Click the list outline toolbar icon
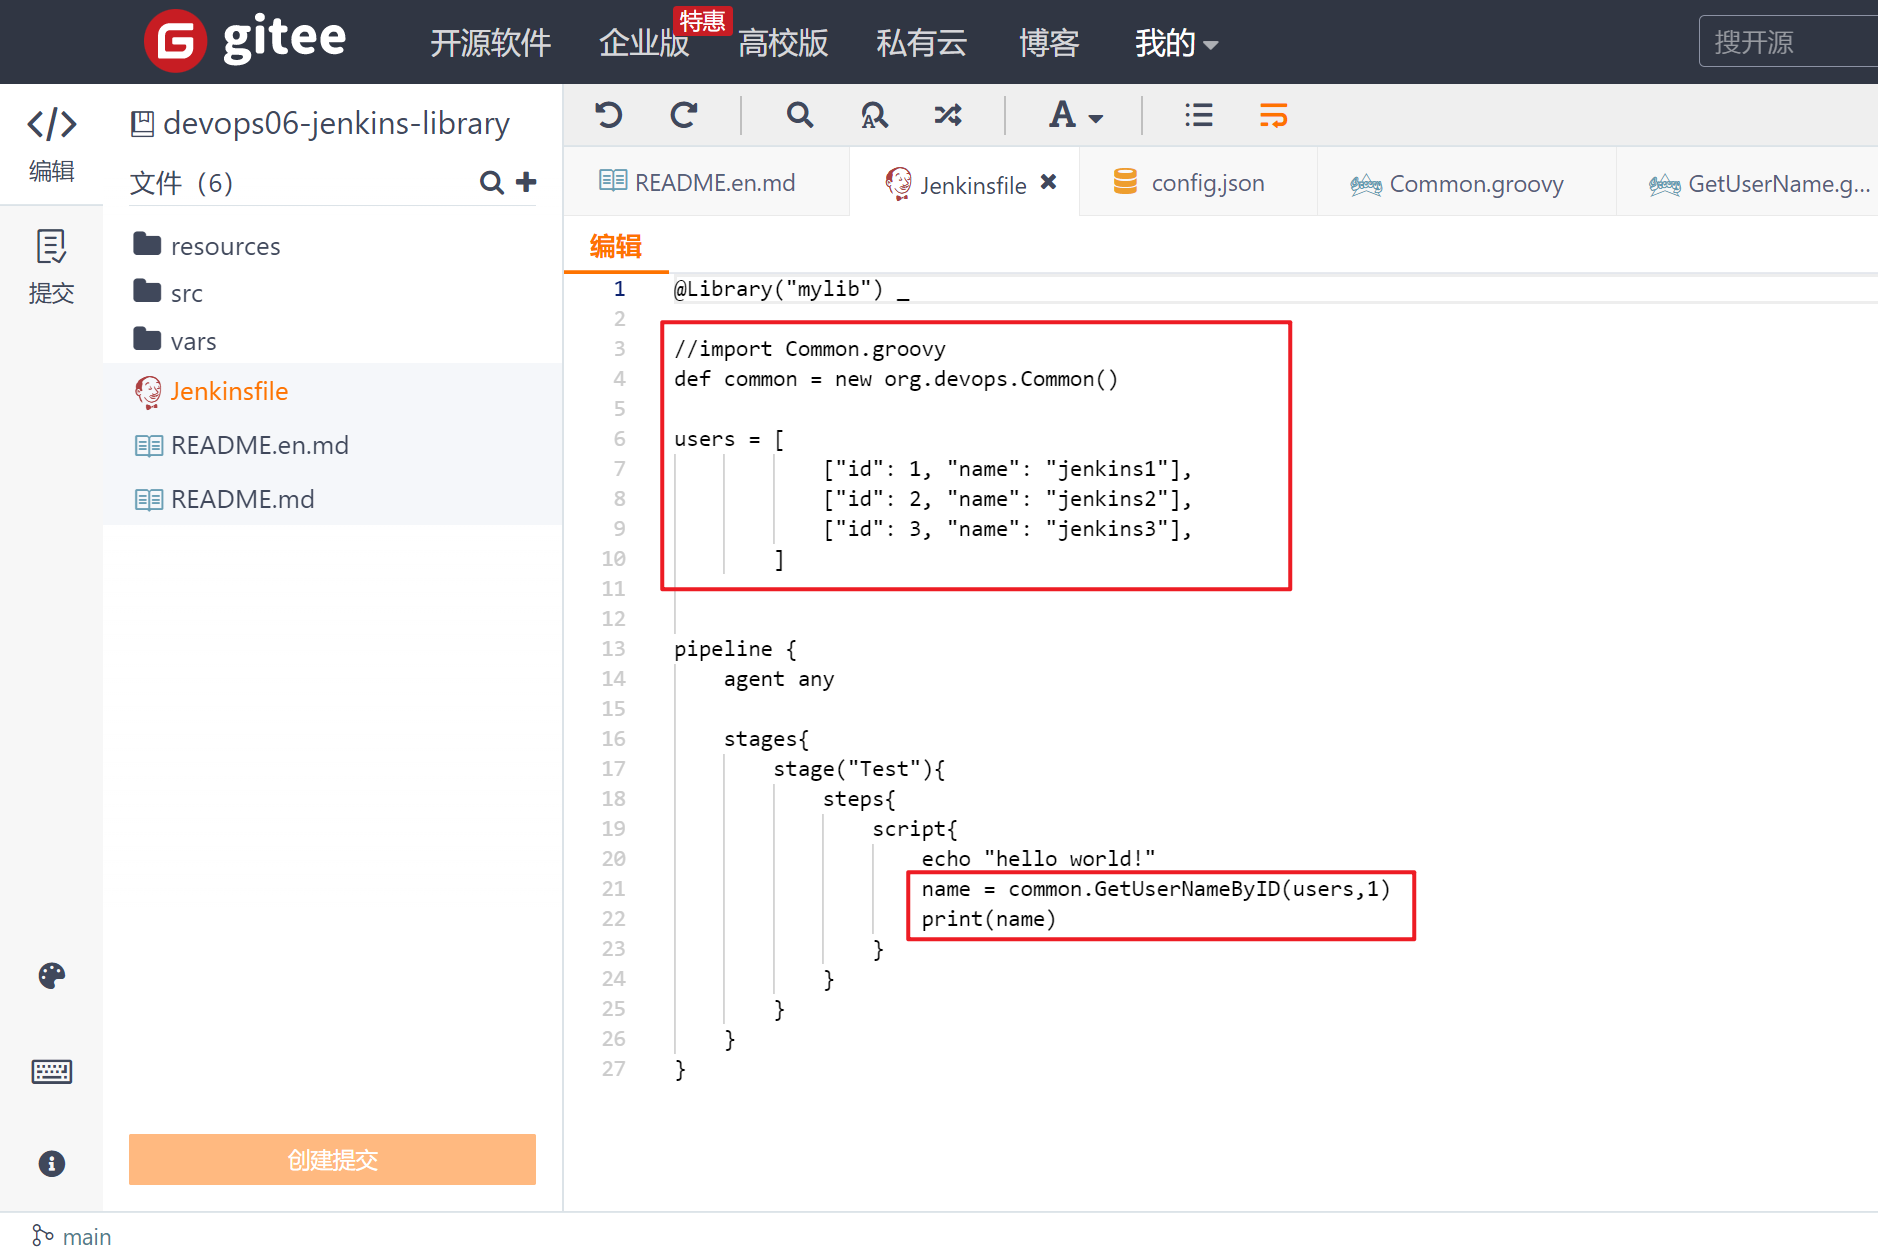 [1198, 116]
